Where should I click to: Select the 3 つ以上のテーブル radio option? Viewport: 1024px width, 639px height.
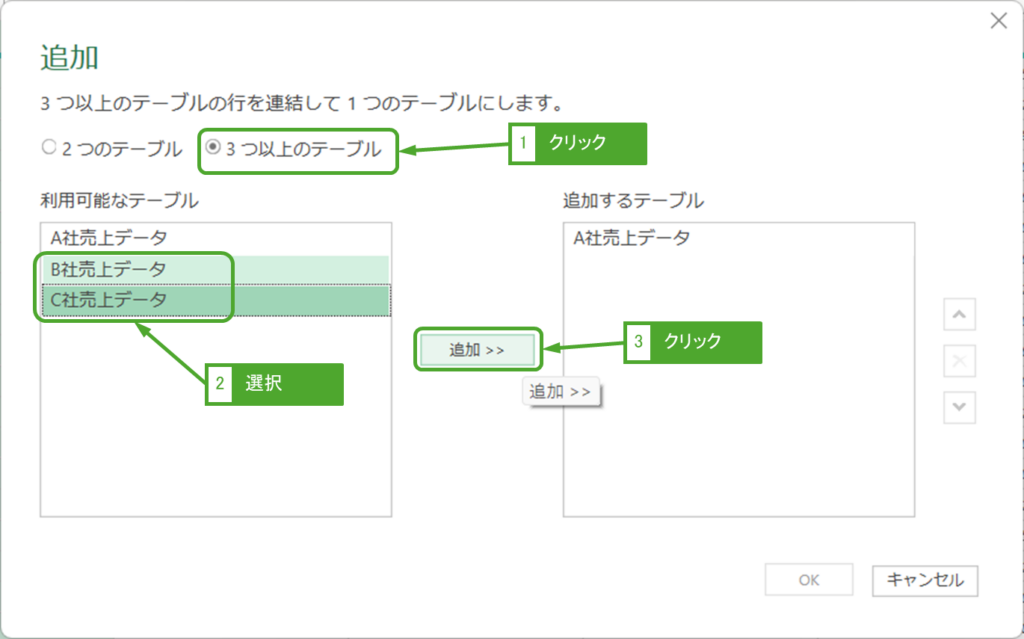click(x=213, y=148)
